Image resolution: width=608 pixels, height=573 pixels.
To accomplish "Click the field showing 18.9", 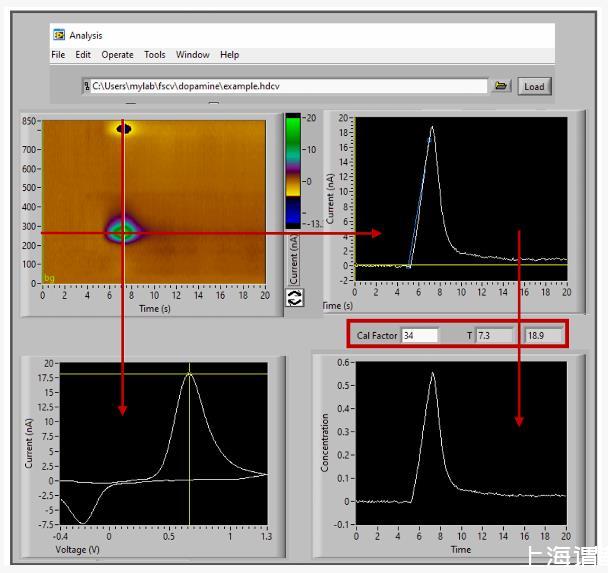I will (545, 335).
